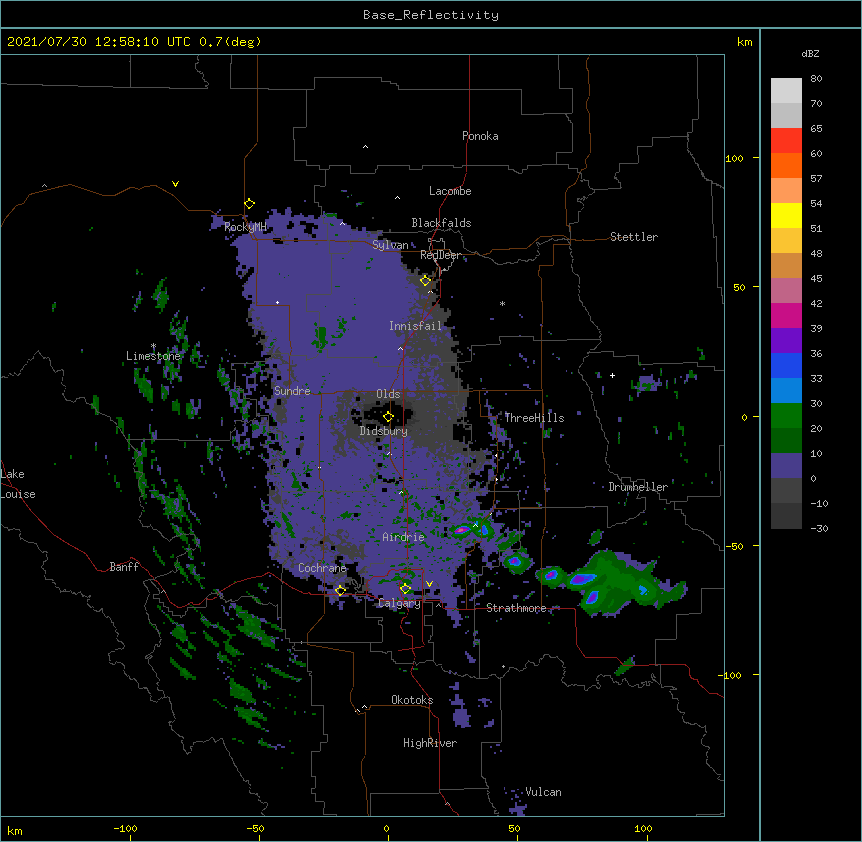Click the Innisfail city label
862x842 pixels.
416,326
